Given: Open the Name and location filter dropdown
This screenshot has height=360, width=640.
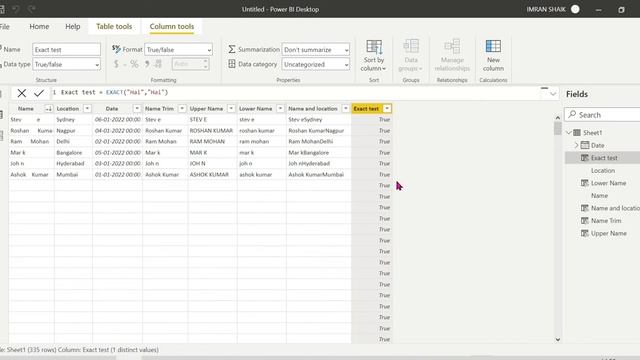Looking at the screenshot, I should pos(346,109).
